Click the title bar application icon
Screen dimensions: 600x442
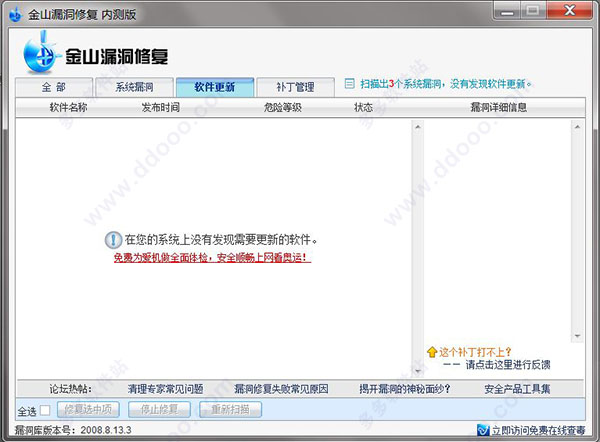[15, 15]
